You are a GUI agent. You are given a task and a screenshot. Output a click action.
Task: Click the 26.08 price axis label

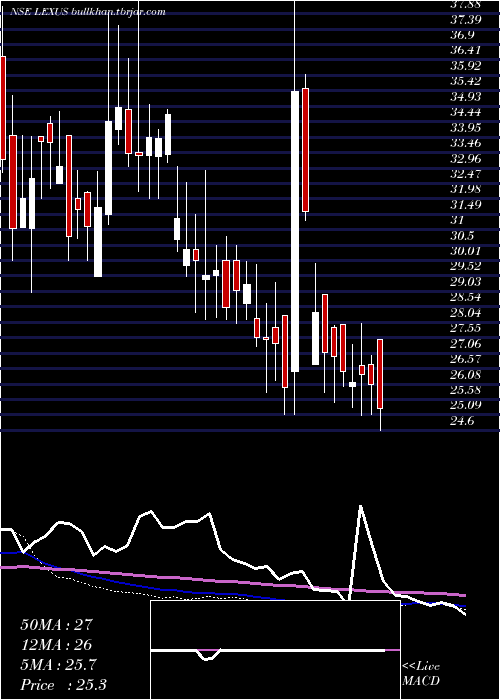coord(465,375)
